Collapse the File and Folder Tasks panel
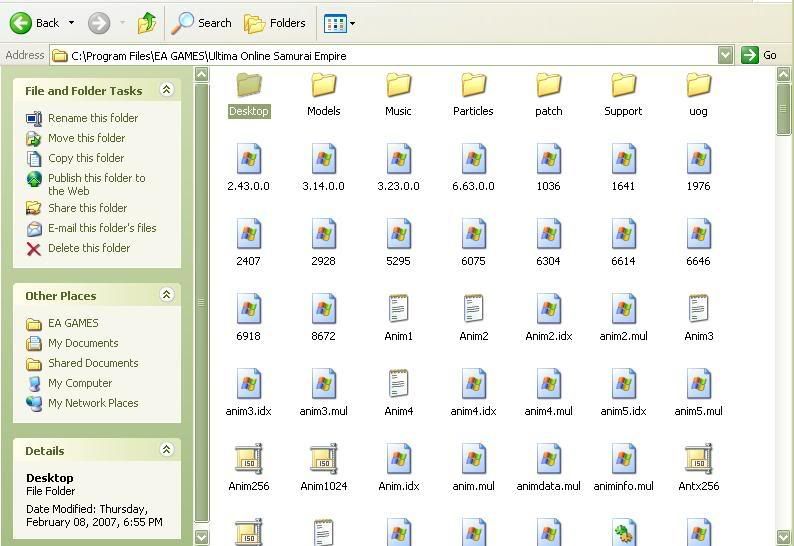 (166, 90)
